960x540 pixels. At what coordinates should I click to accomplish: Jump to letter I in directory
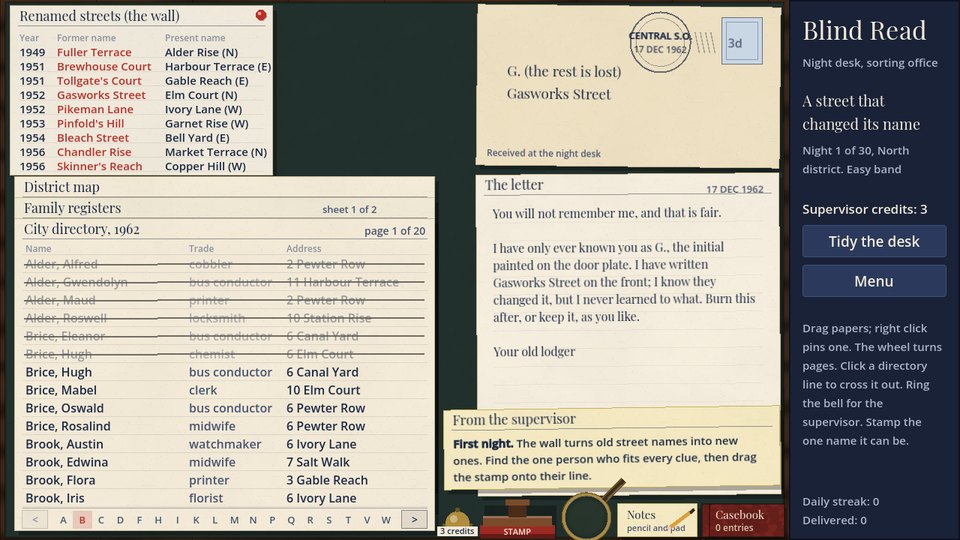(x=177, y=520)
